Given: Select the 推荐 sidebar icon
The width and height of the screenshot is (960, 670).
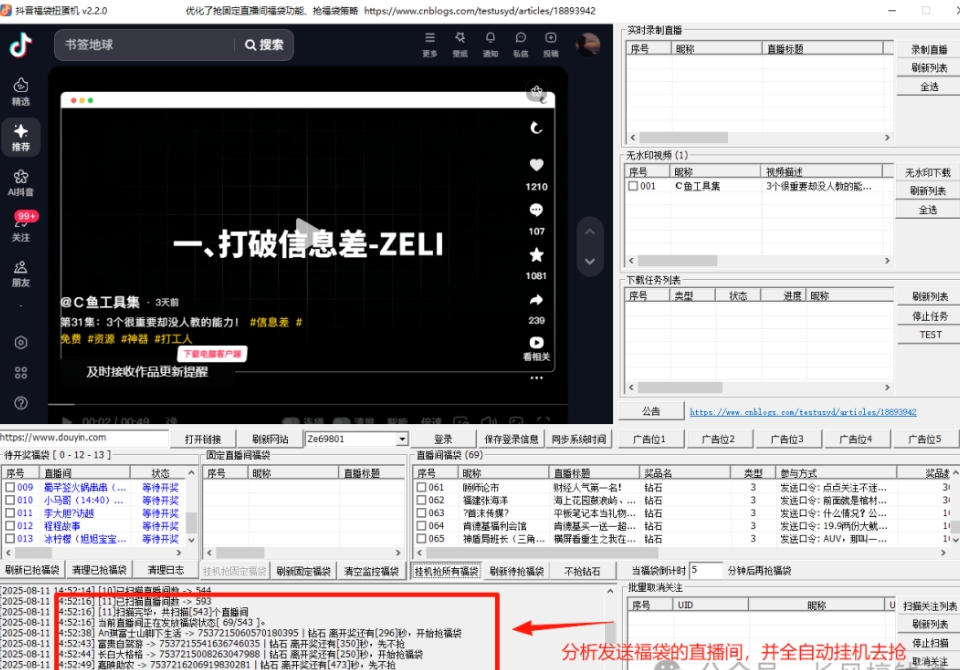Looking at the screenshot, I should click(21, 137).
